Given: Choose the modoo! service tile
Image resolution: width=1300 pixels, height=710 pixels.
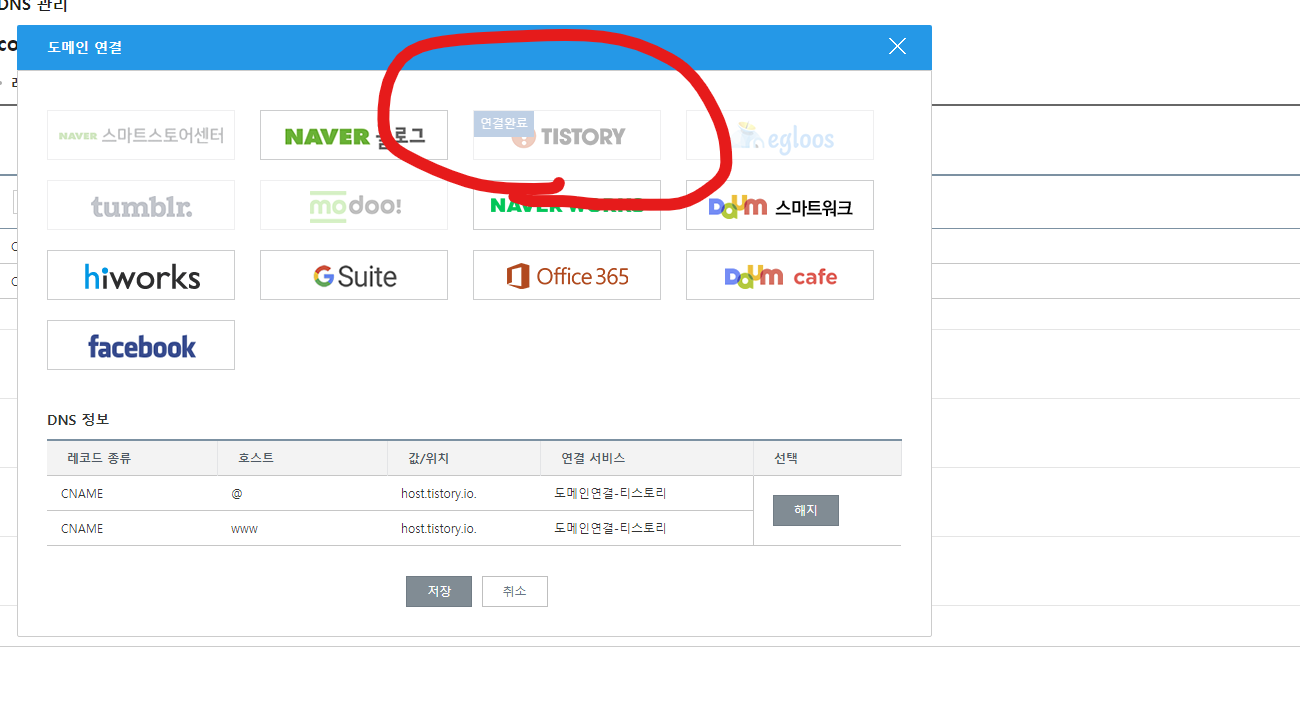Looking at the screenshot, I should pyautogui.click(x=354, y=205).
